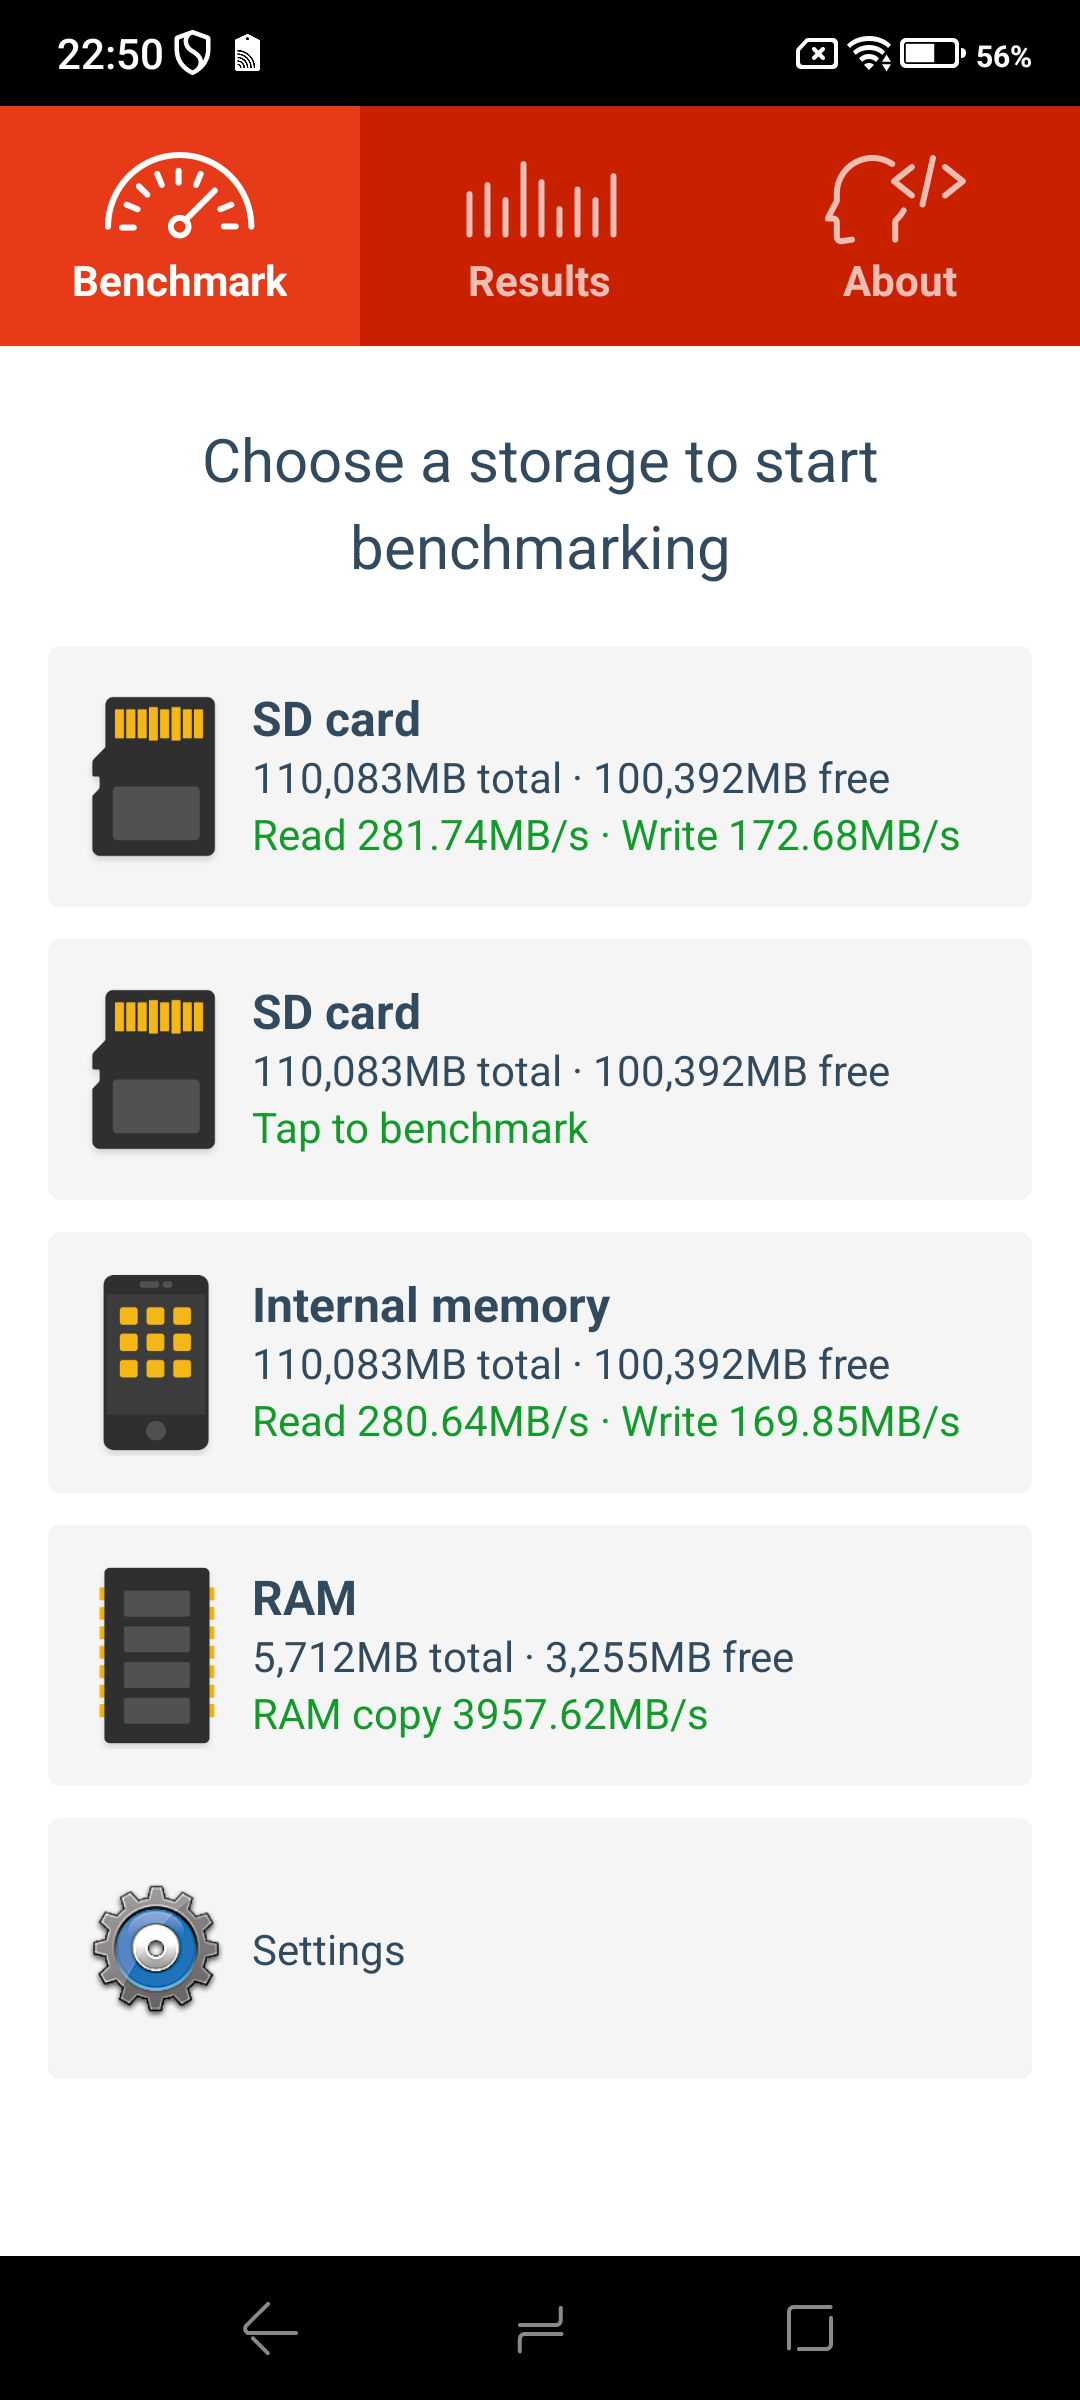Viewport: 1080px width, 2400px height.
Task: Tap the Internal memory phone icon
Action: point(156,1362)
